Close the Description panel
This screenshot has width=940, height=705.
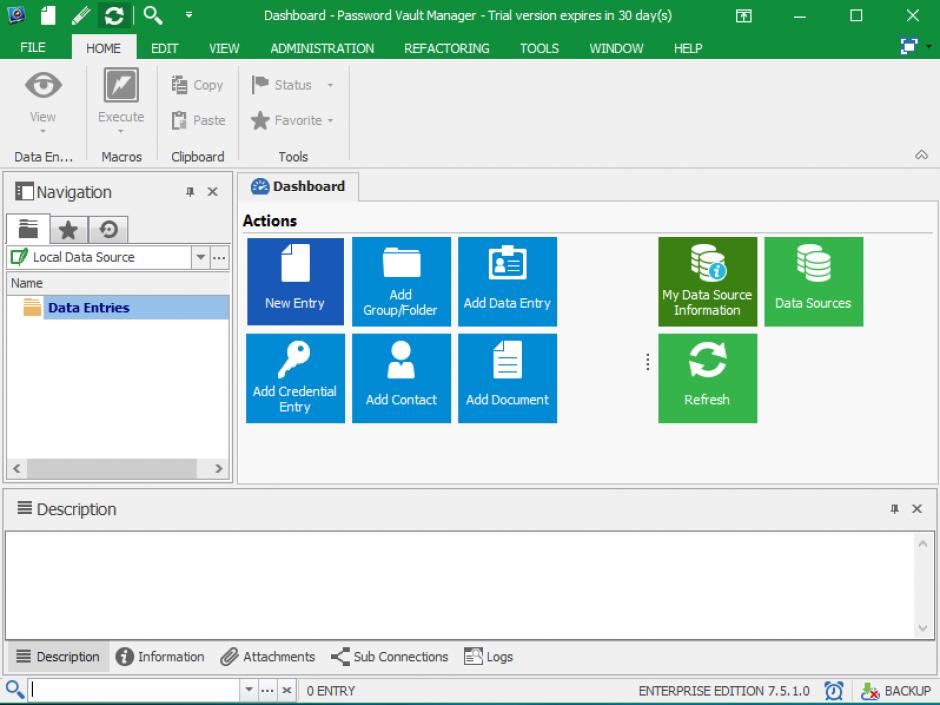[x=917, y=509]
